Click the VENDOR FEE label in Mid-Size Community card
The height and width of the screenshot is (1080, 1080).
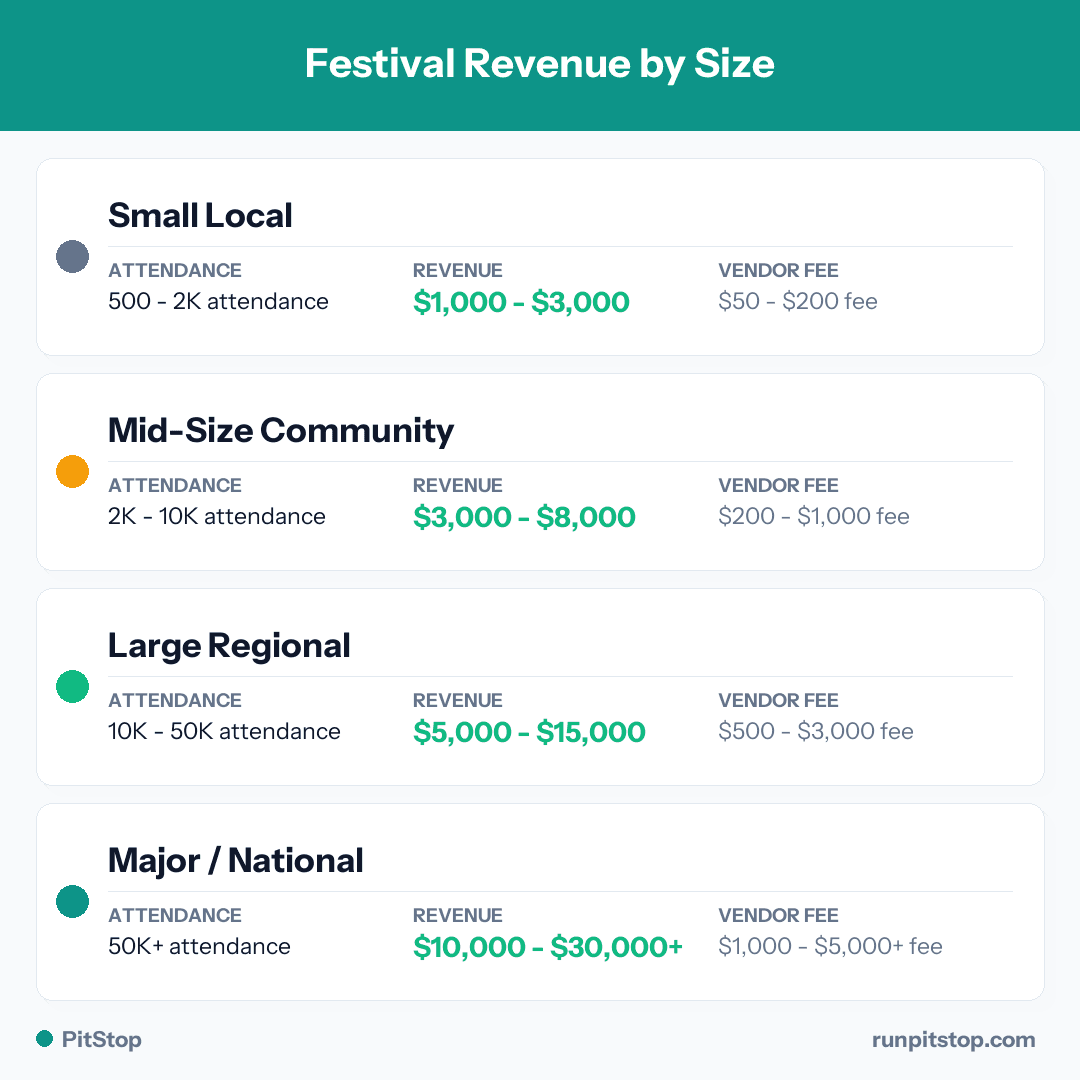tap(778, 486)
